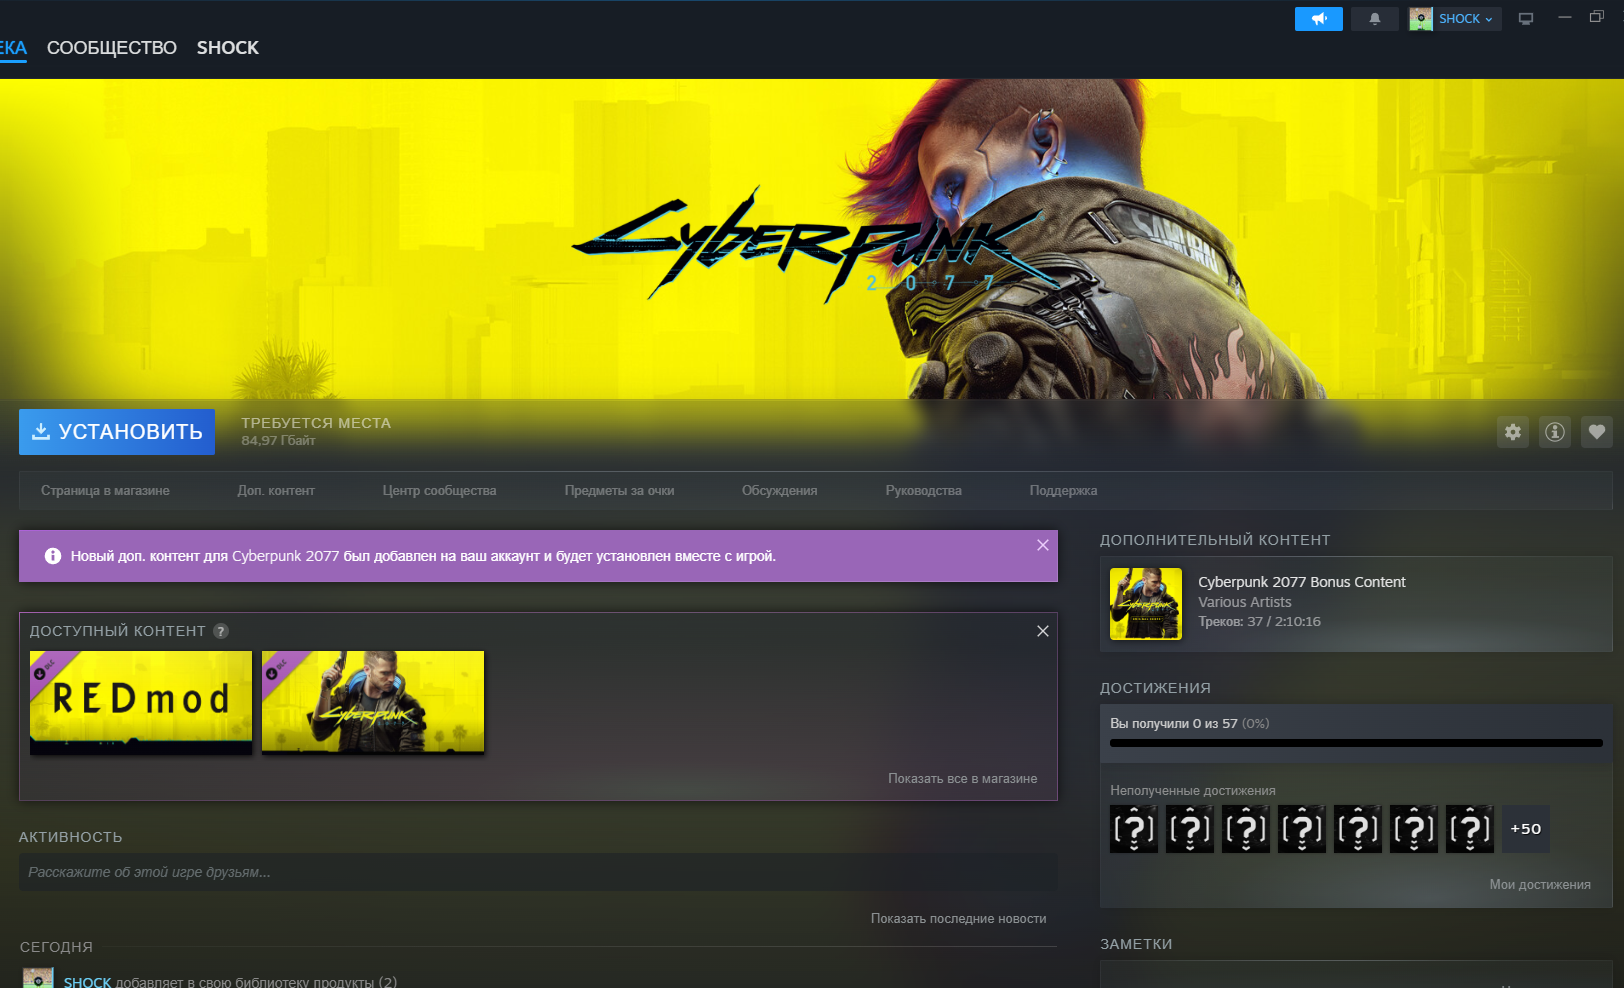
Task: Click Мои достижения link
Action: tap(1539, 885)
